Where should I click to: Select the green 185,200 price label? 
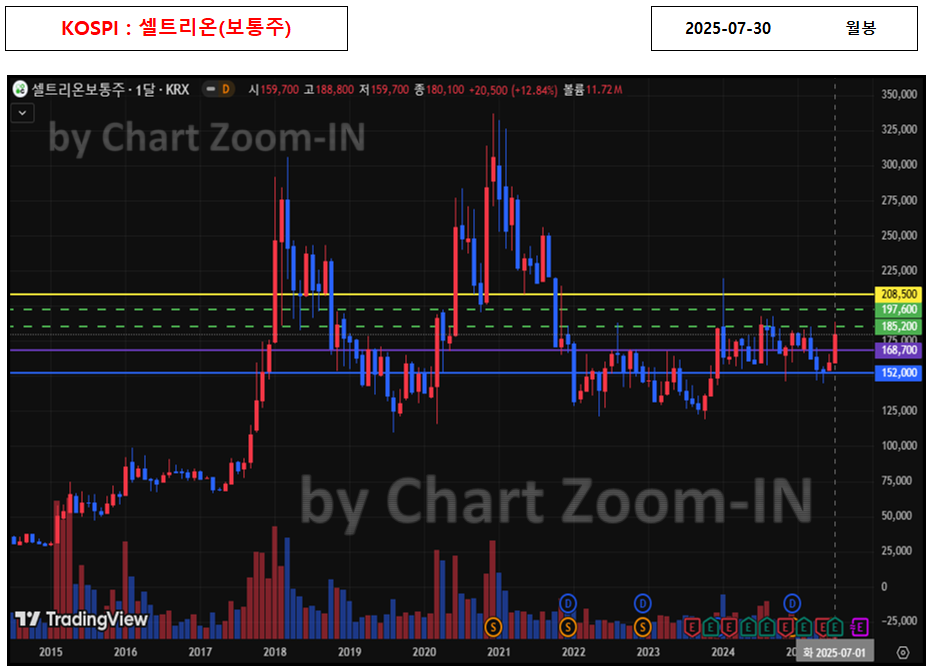898,326
